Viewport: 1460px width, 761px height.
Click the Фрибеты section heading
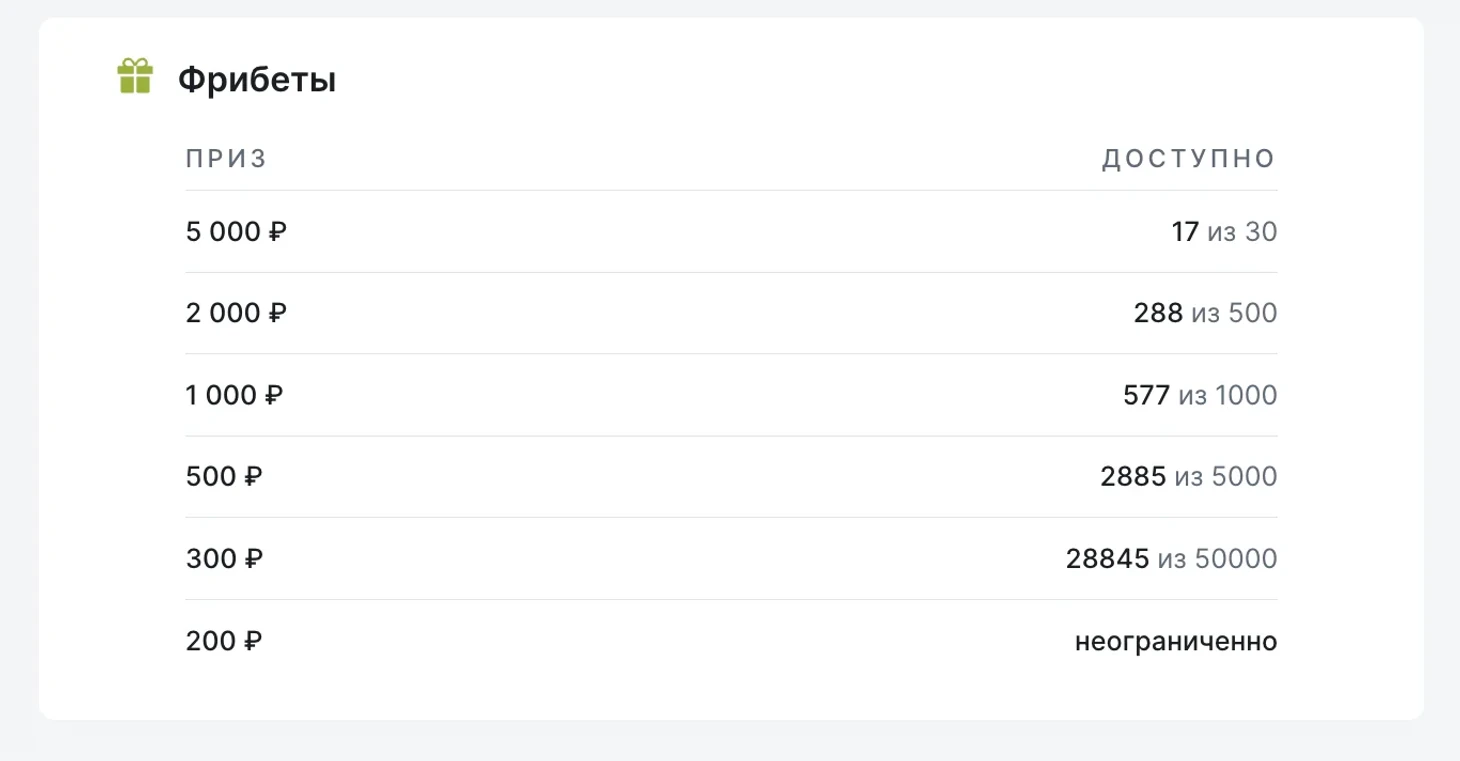point(257,80)
